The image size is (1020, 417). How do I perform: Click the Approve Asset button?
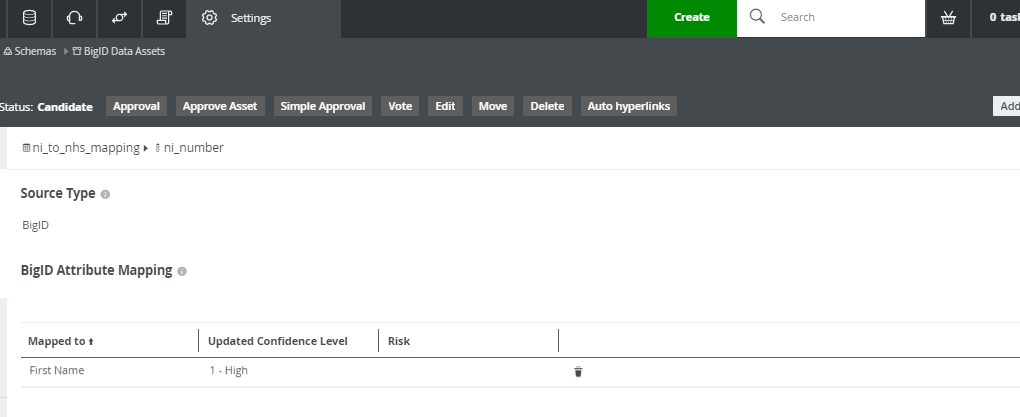(x=220, y=106)
